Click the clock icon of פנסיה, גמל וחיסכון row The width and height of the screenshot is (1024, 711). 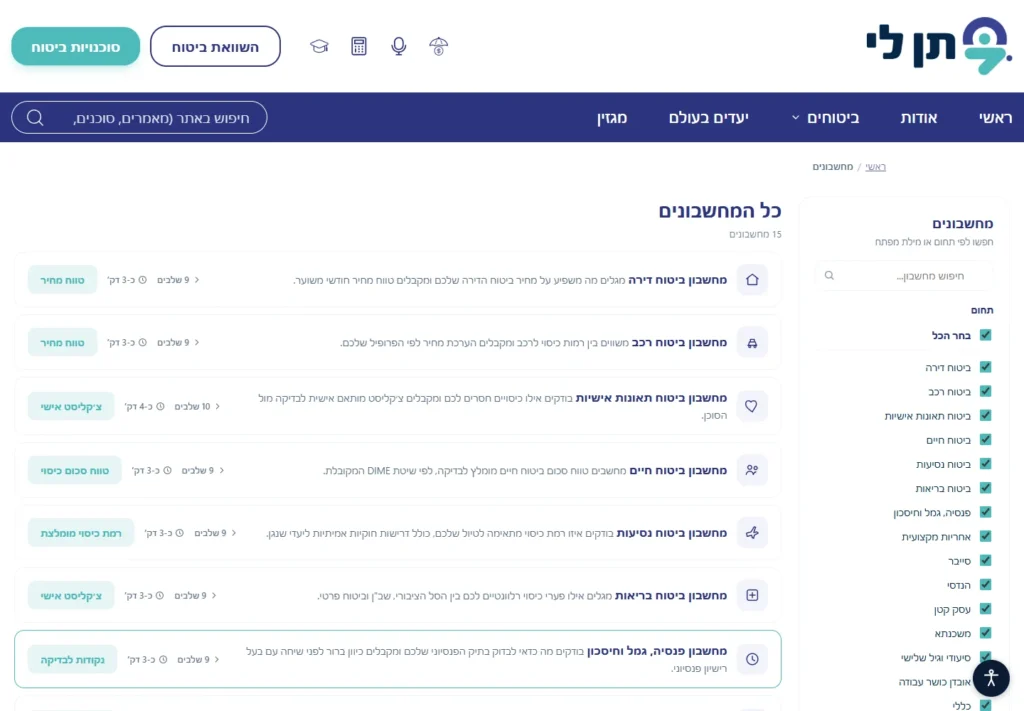coord(752,659)
